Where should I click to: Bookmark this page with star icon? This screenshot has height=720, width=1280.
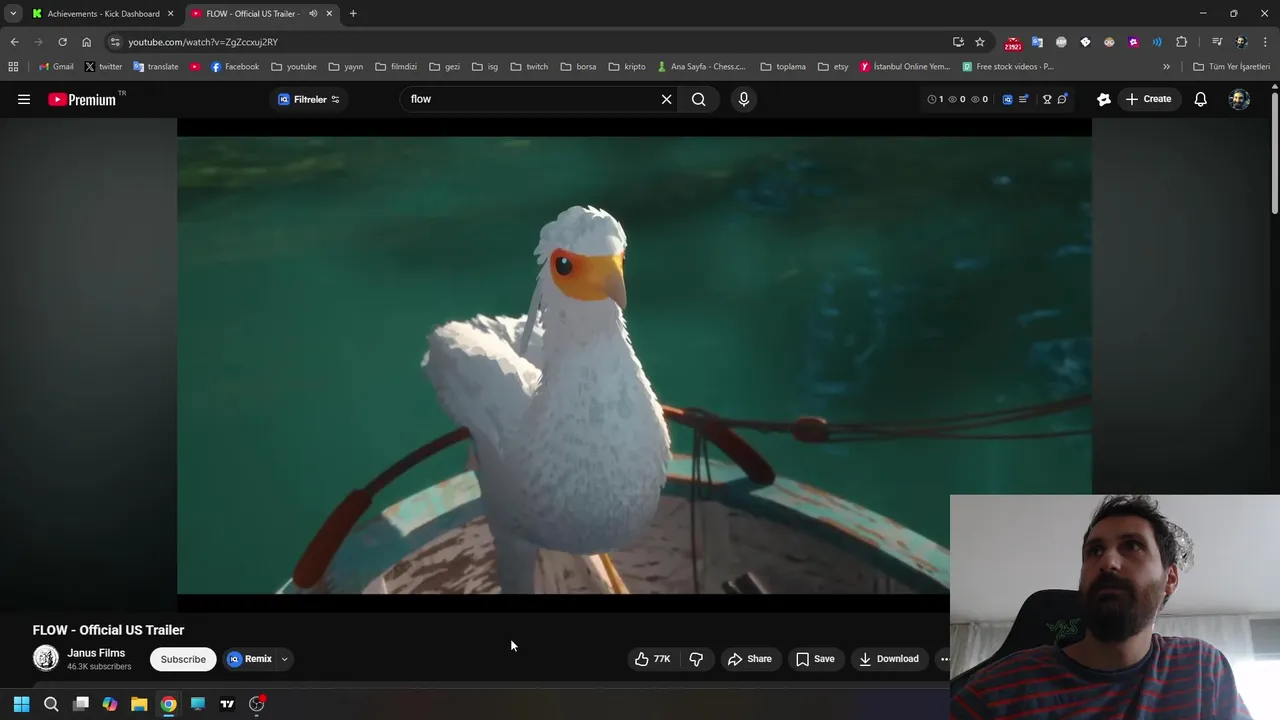(980, 42)
